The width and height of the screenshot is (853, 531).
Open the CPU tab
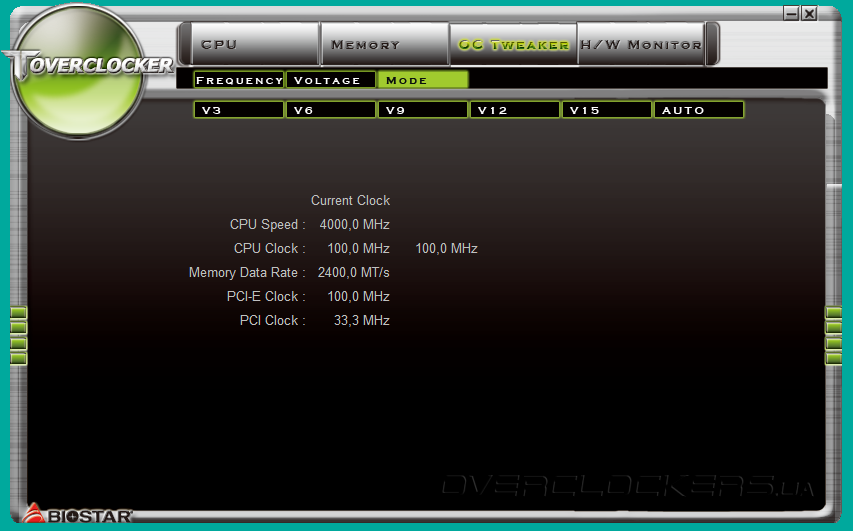(255, 44)
